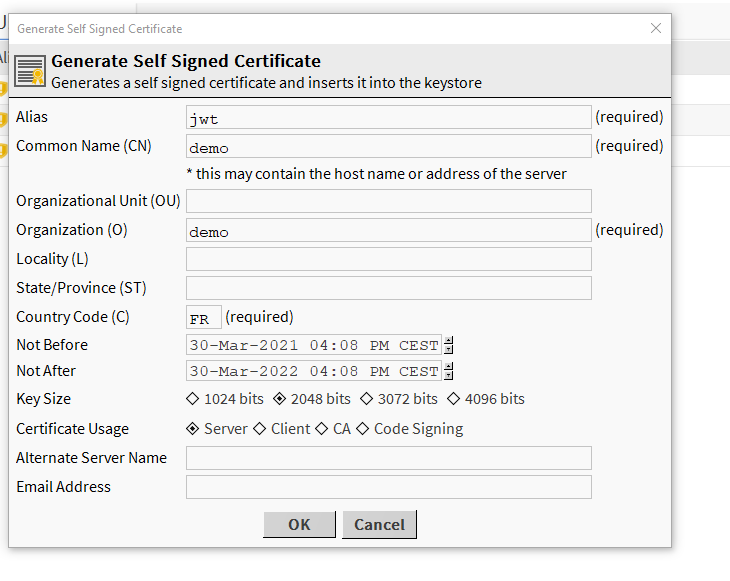
Task: Pick CA as certificate usage
Action: 322,429
